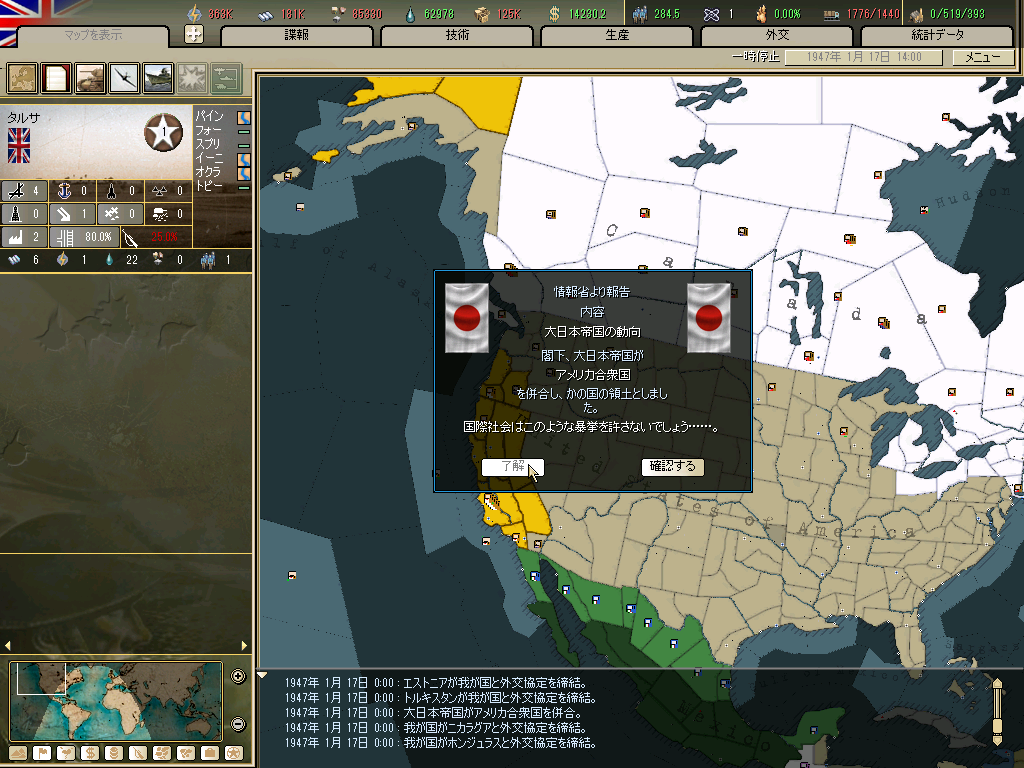Select the tank land units icon

click(x=90, y=78)
